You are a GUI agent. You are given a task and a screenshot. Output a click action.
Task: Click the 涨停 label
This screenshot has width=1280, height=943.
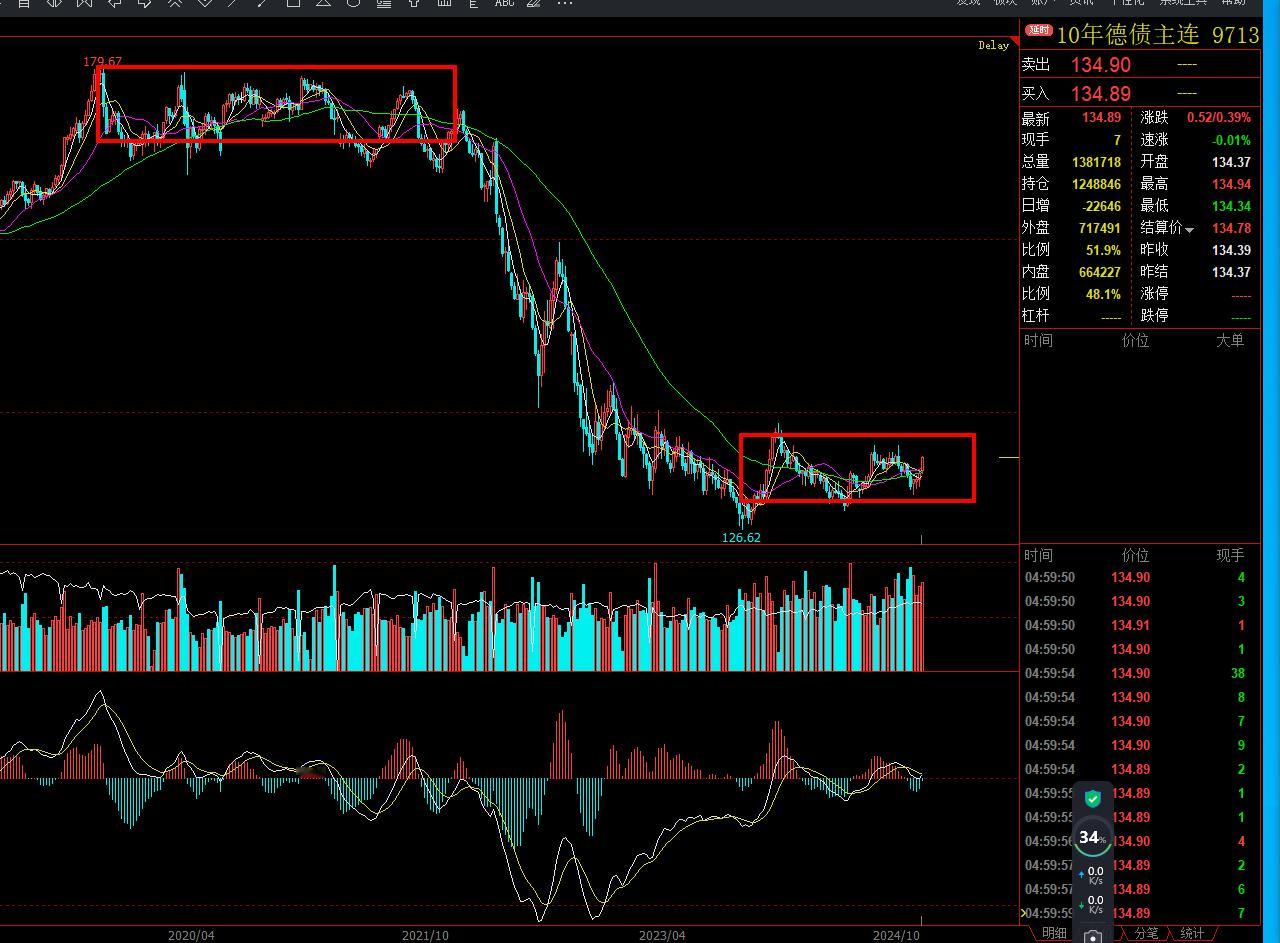point(1154,294)
